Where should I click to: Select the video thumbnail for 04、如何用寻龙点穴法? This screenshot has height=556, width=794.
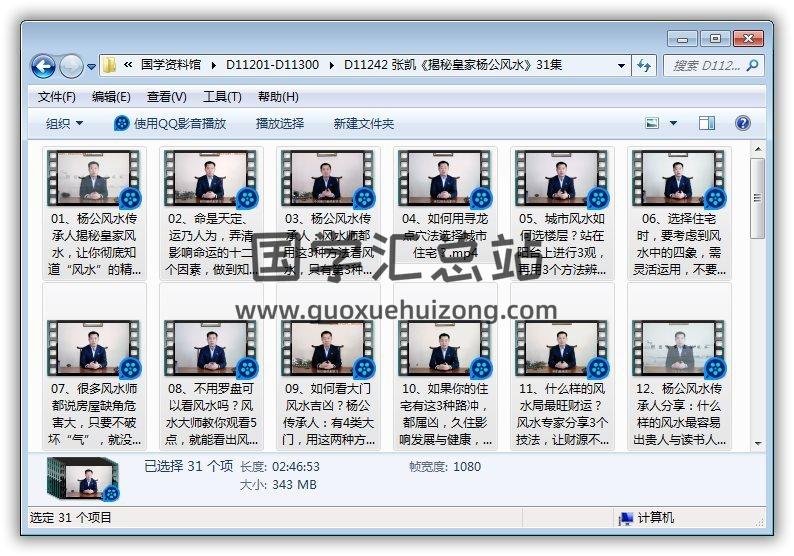(444, 178)
